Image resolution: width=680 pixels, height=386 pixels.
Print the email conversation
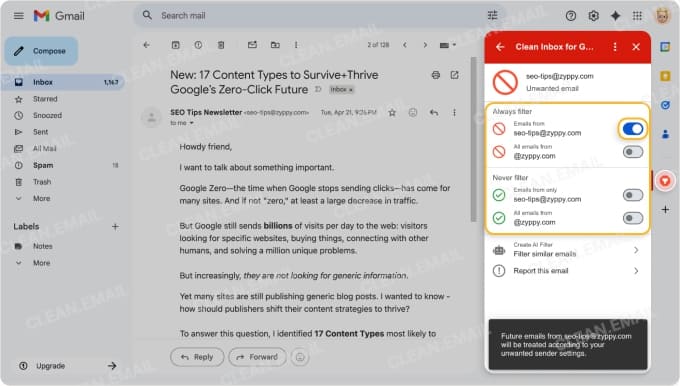[436, 75]
